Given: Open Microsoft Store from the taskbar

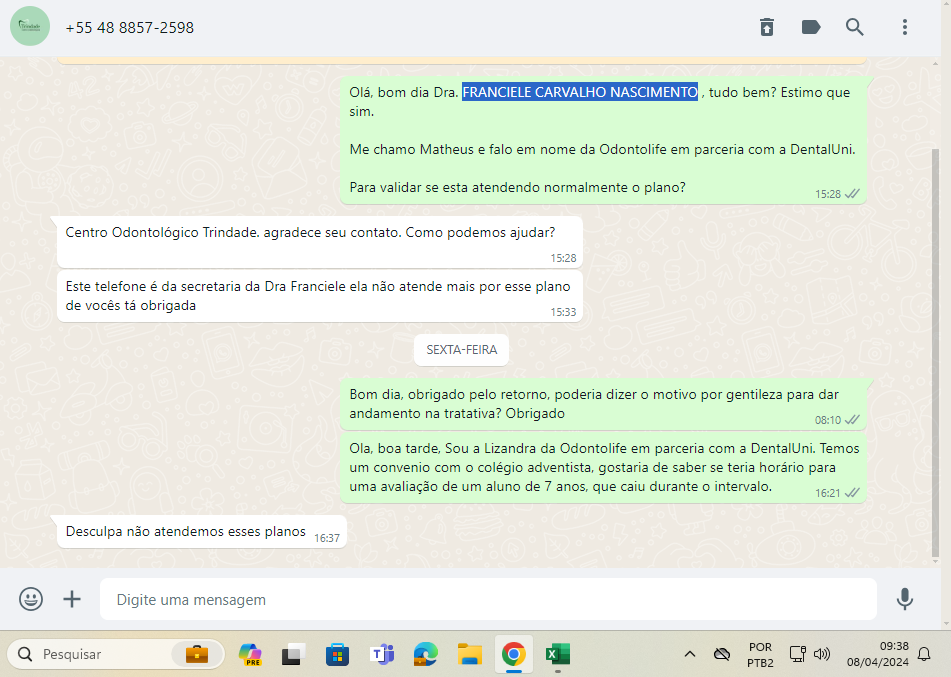Looking at the screenshot, I should (337, 655).
